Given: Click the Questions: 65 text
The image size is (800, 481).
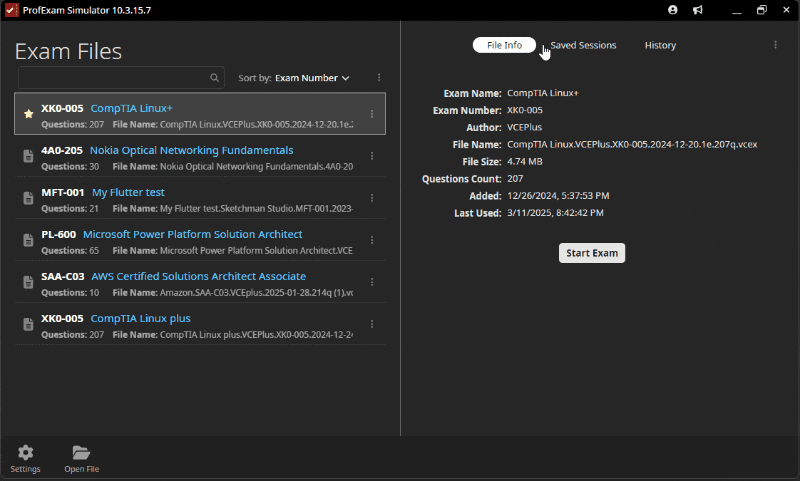Looking at the screenshot, I should [70, 250].
